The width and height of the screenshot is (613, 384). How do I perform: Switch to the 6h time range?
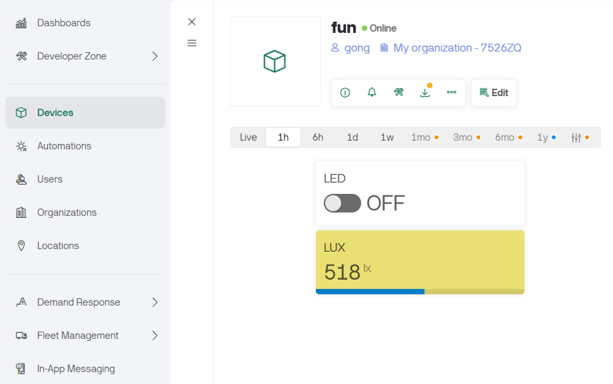(x=318, y=138)
